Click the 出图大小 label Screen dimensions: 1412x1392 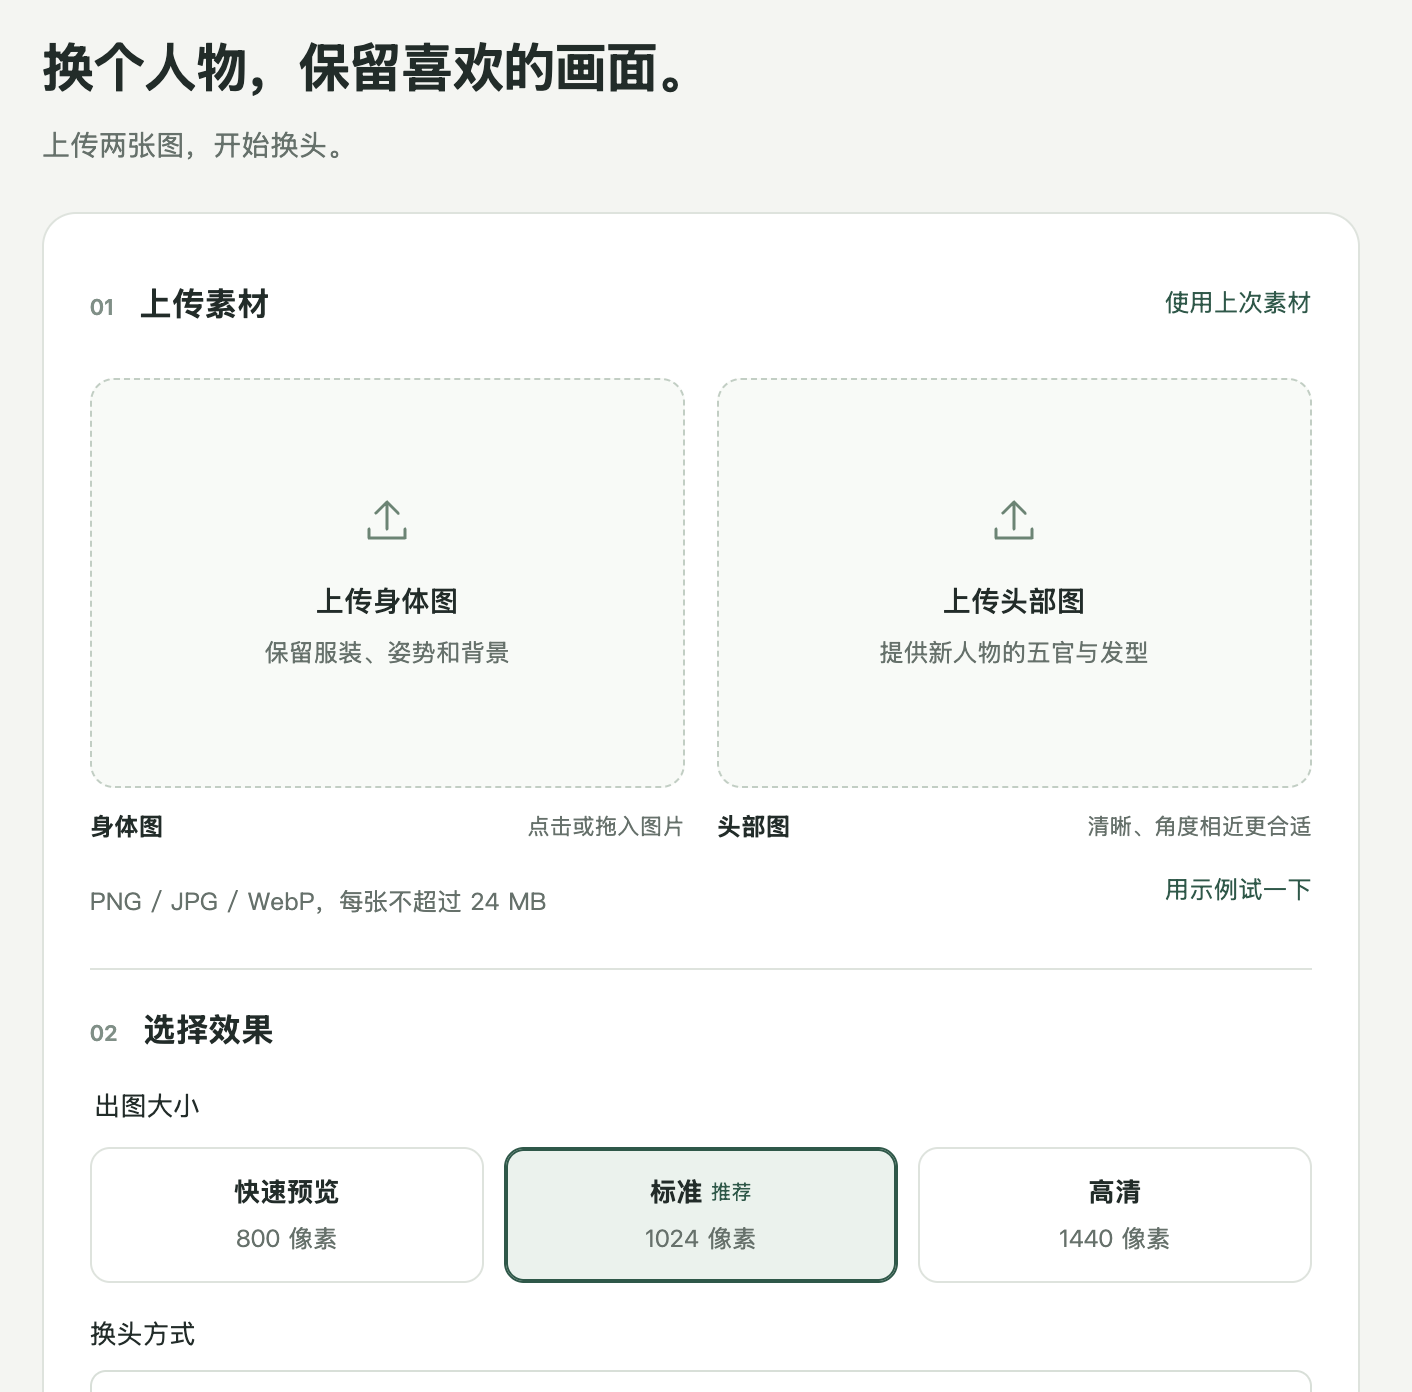tap(147, 1106)
